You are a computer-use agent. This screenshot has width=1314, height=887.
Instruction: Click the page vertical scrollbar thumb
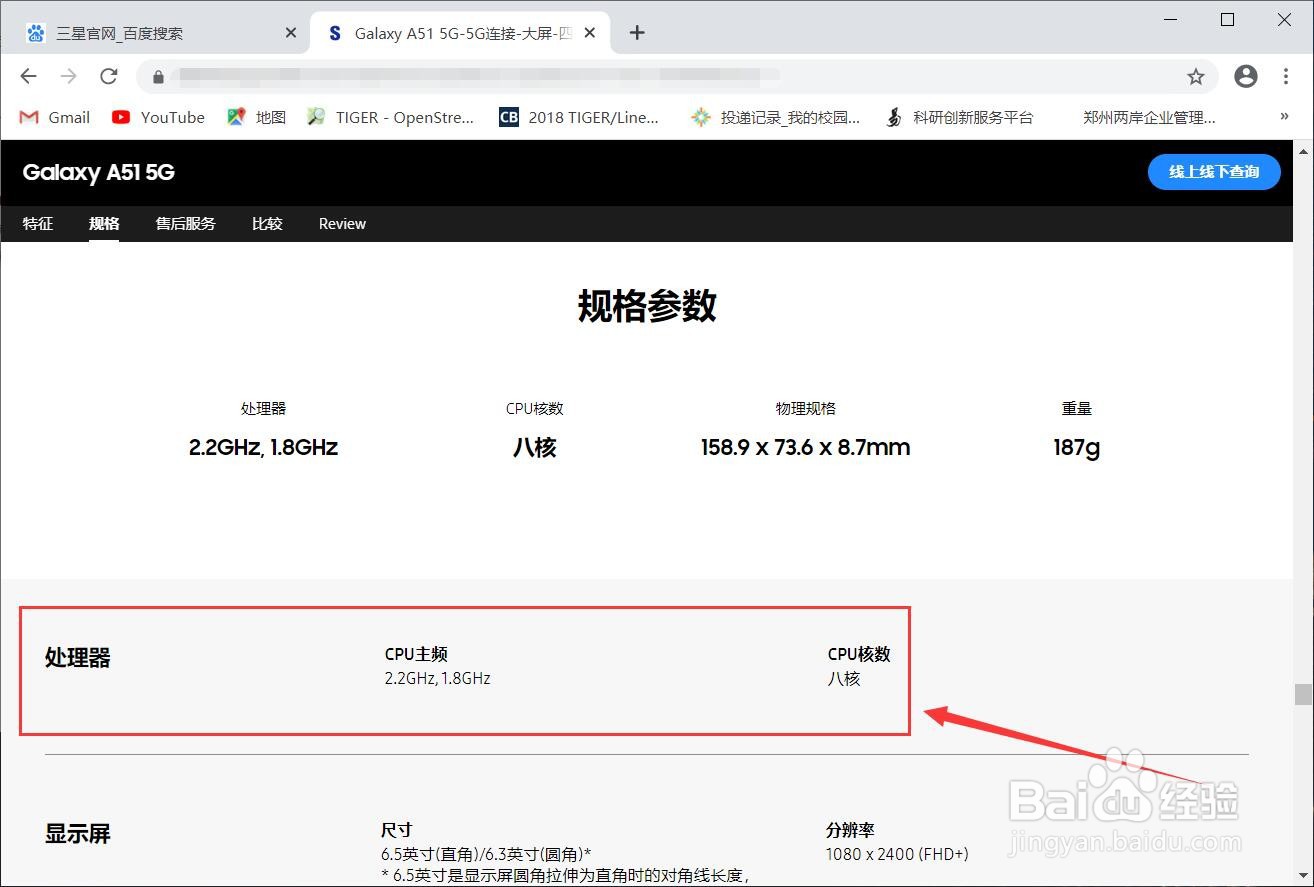tap(1303, 694)
